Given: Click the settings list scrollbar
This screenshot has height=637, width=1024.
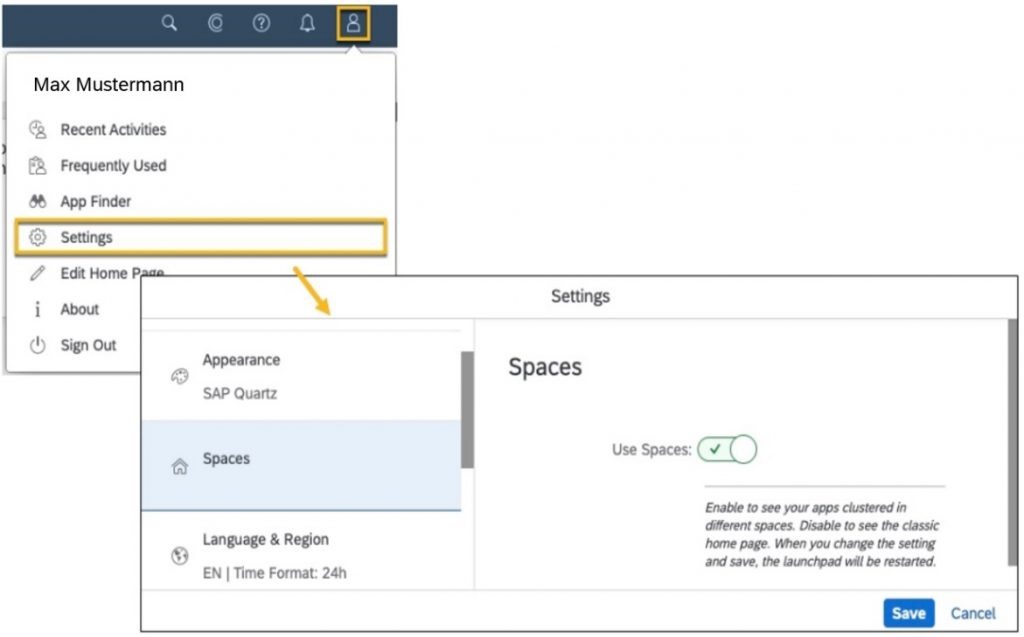Looking at the screenshot, I should click(x=466, y=410).
